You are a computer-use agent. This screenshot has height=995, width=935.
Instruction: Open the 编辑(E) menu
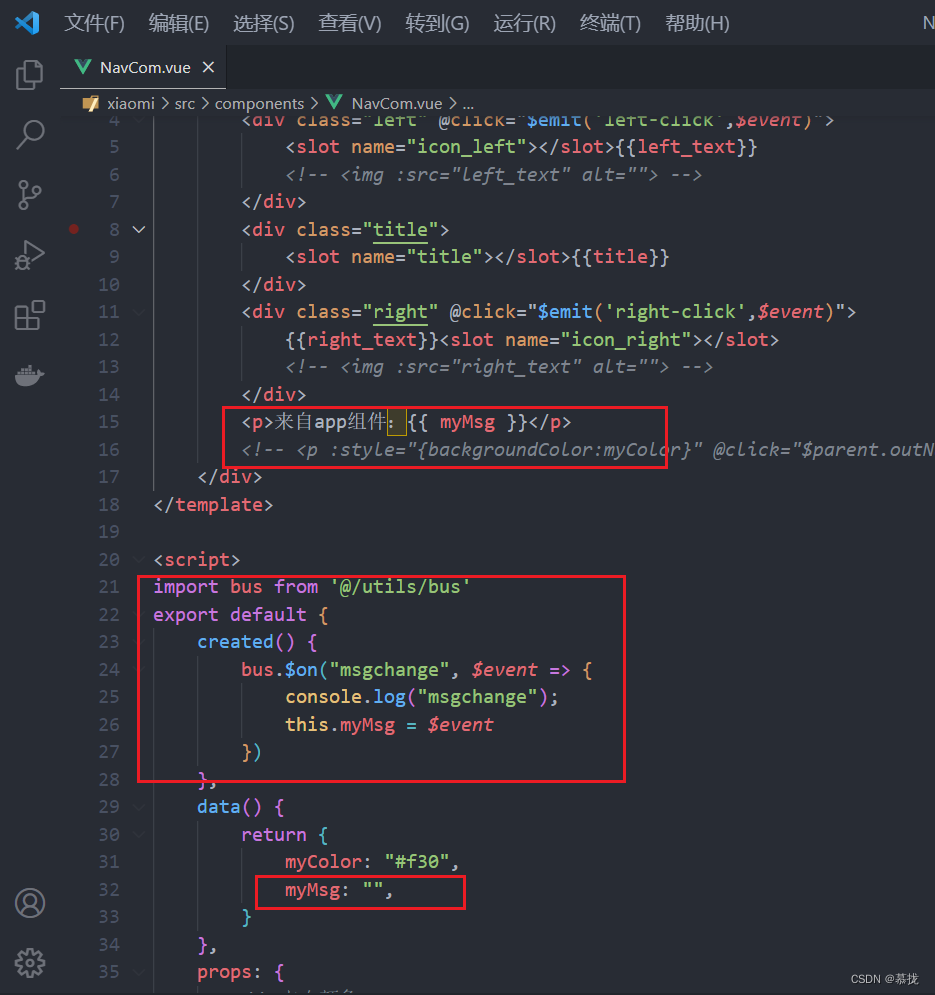tap(178, 23)
